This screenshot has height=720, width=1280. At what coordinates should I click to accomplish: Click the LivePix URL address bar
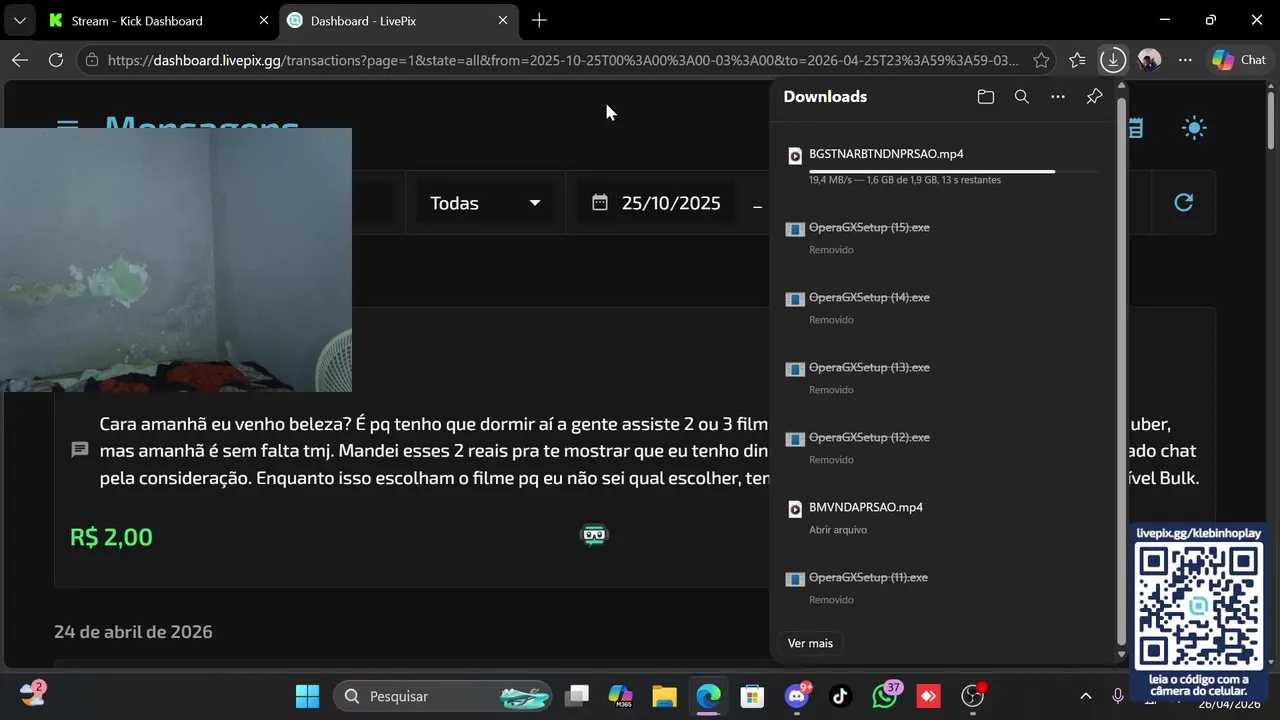(564, 60)
